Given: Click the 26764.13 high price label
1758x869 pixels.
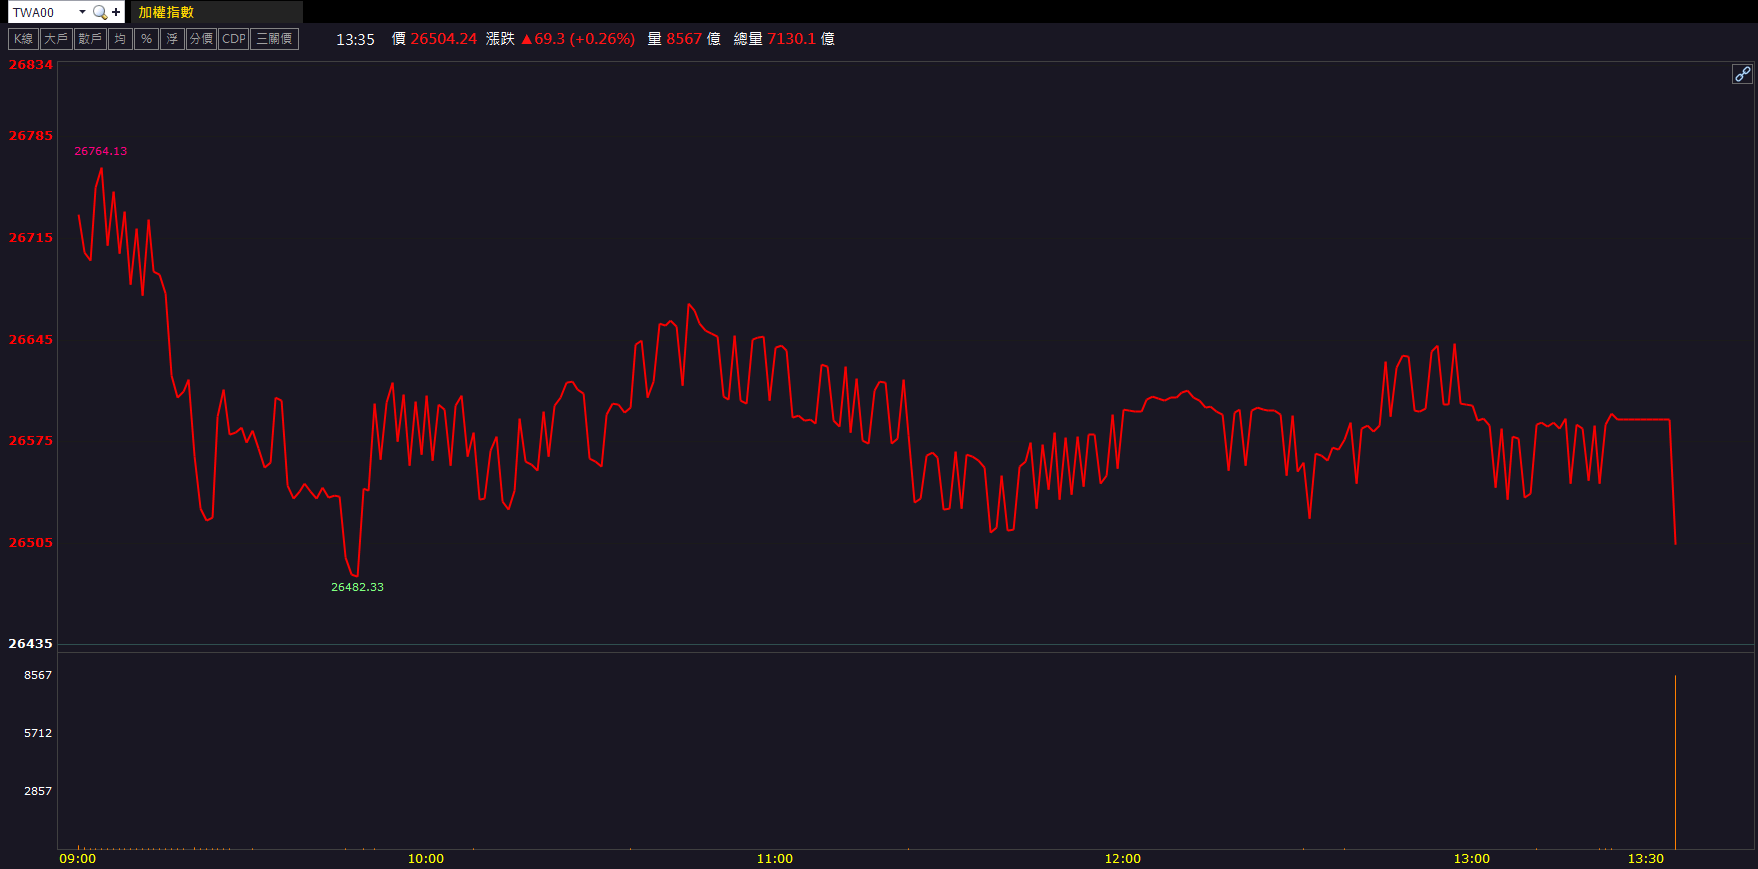Looking at the screenshot, I should point(101,151).
